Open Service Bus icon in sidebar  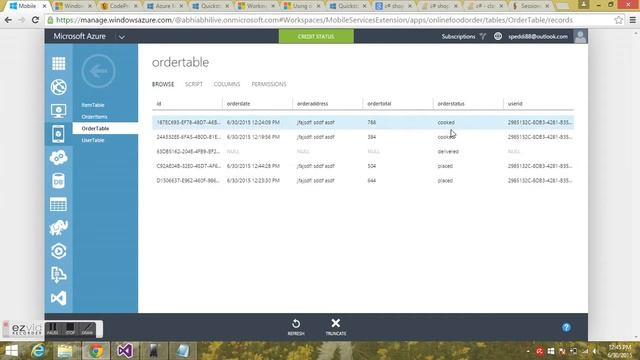[x=58, y=275]
